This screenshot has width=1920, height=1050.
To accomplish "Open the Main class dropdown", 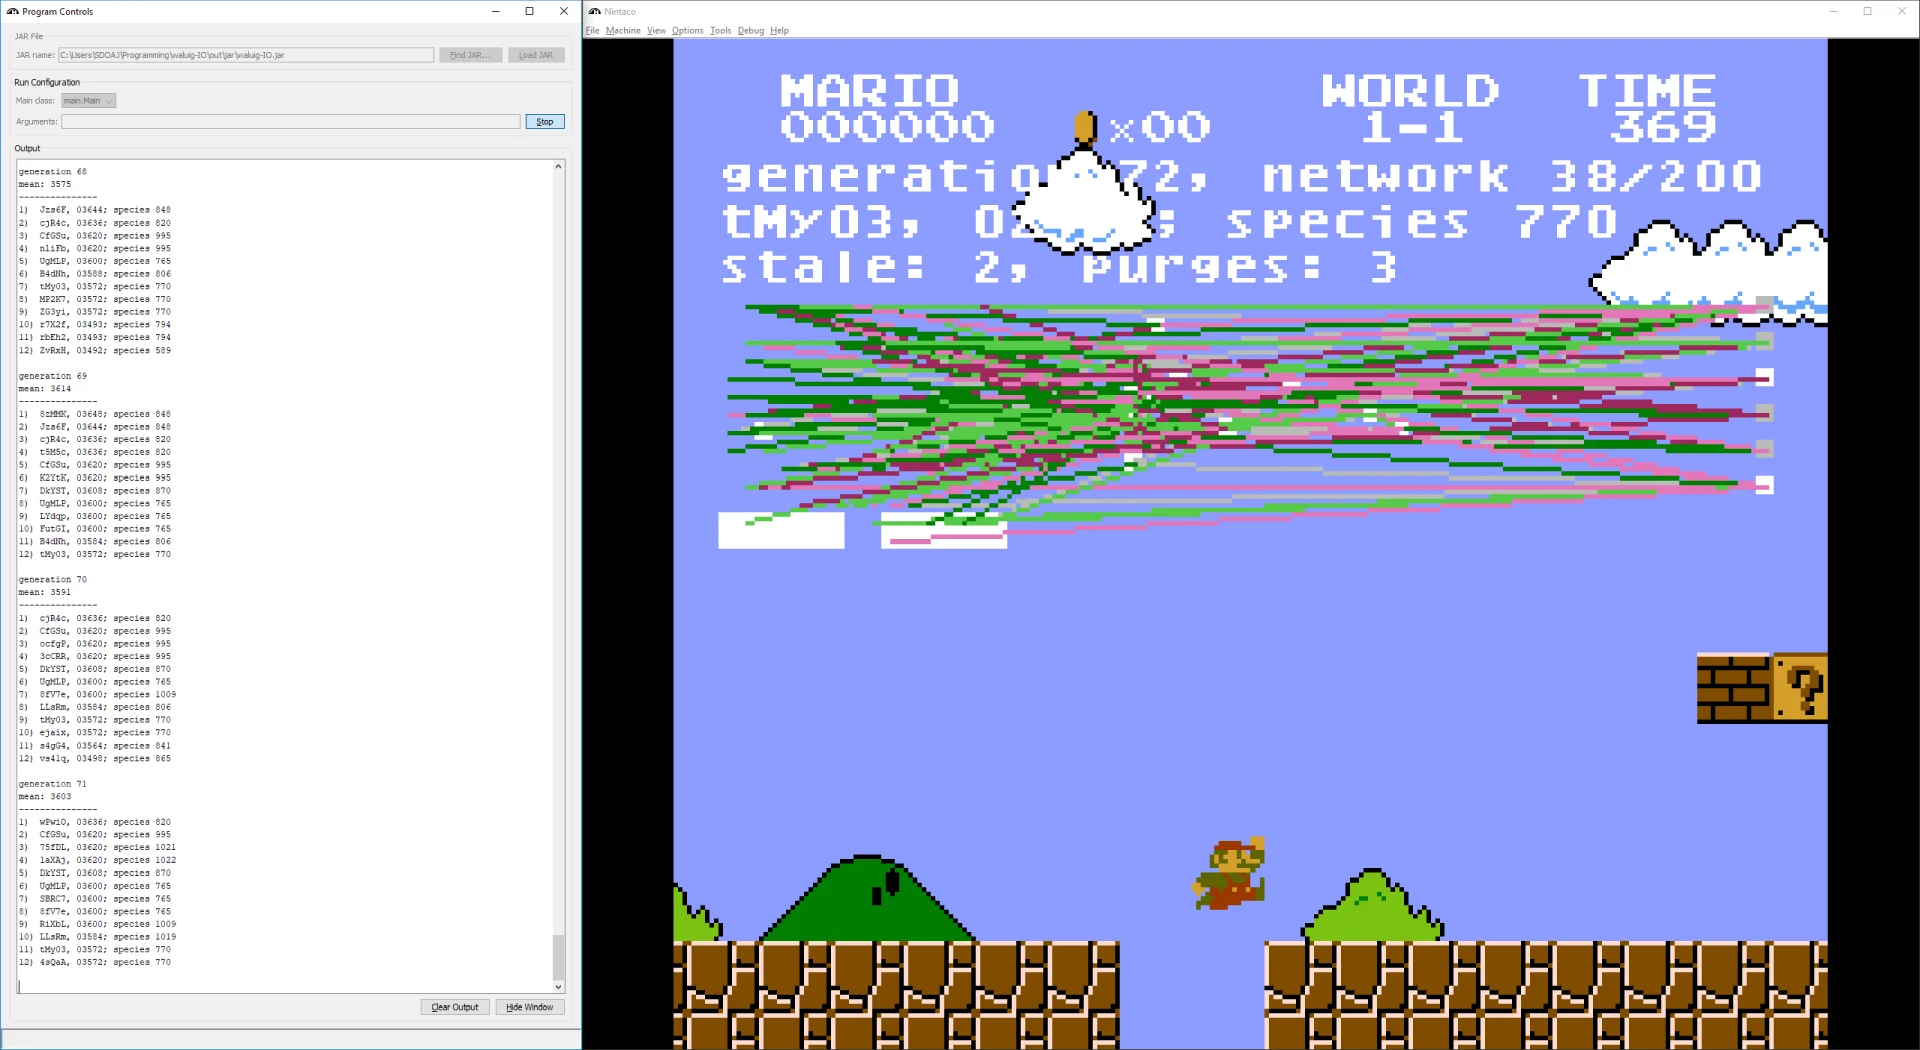I will pyautogui.click(x=89, y=101).
